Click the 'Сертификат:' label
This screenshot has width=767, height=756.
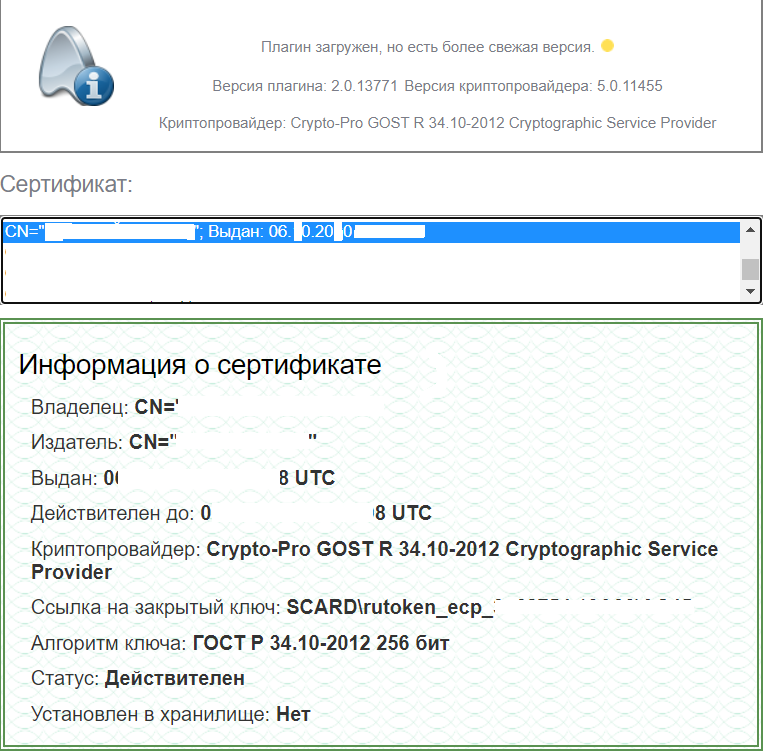tap(66, 184)
